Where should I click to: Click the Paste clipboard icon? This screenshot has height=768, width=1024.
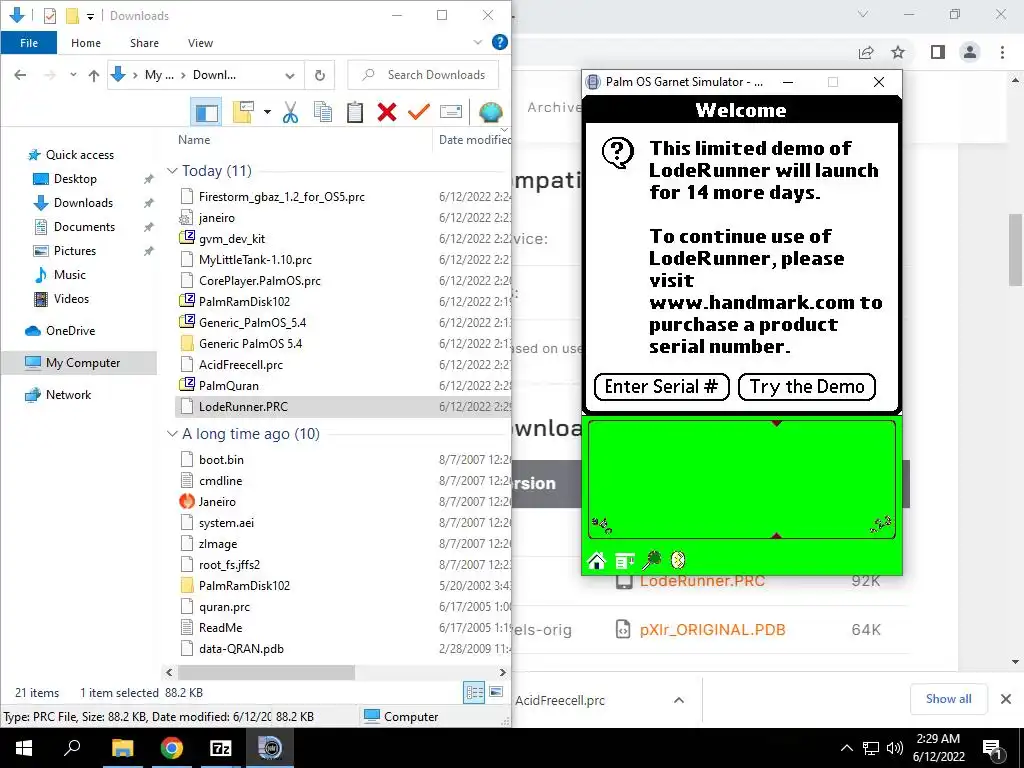pyautogui.click(x=355, y=112)
